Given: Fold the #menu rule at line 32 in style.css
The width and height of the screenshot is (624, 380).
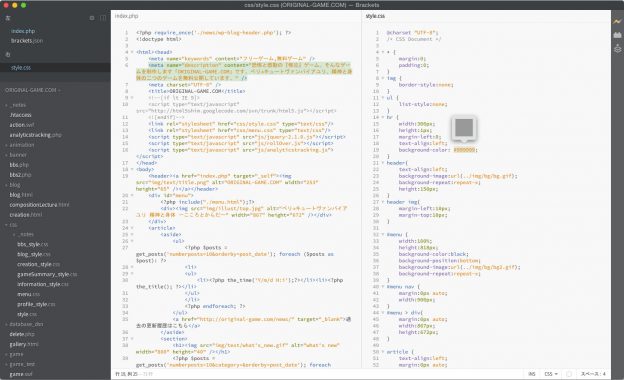Looking at the screenshot, I should [383, 235].
